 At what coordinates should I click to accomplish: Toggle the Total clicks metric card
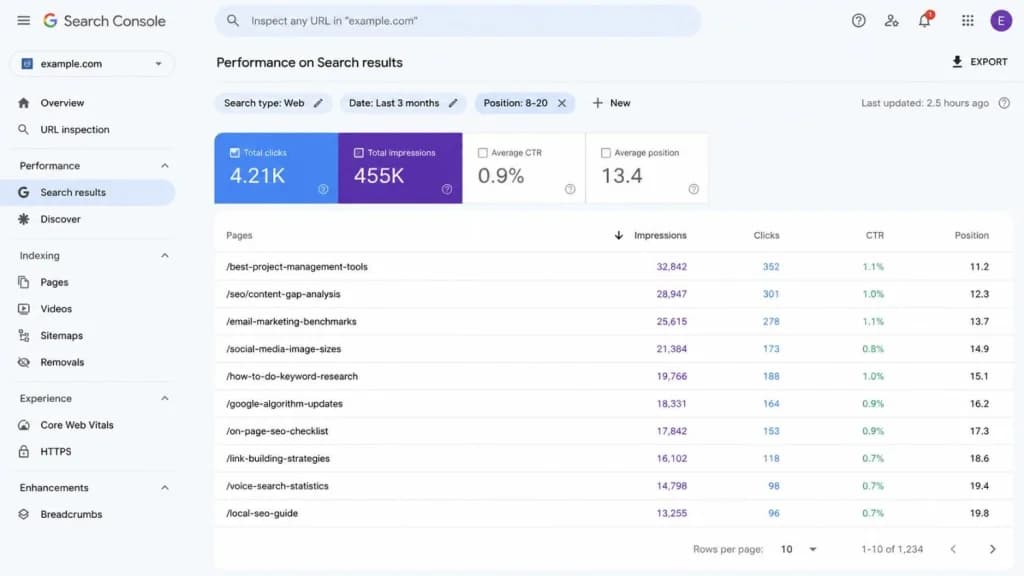(276, 168)
